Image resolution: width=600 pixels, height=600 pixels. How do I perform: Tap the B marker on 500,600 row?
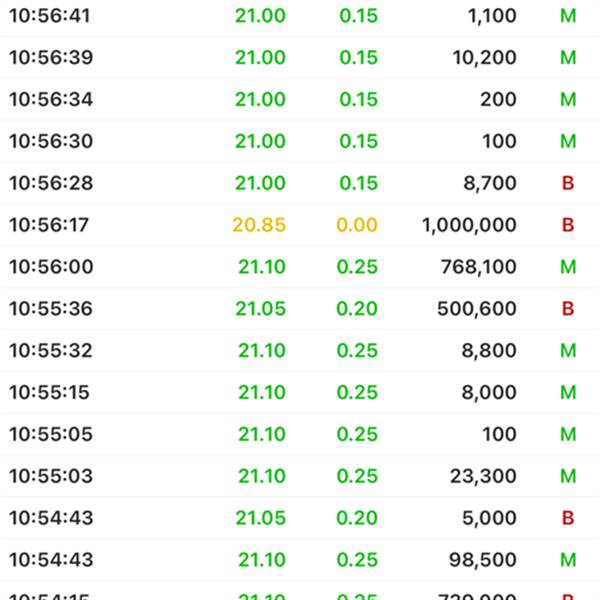coord(568,308)
